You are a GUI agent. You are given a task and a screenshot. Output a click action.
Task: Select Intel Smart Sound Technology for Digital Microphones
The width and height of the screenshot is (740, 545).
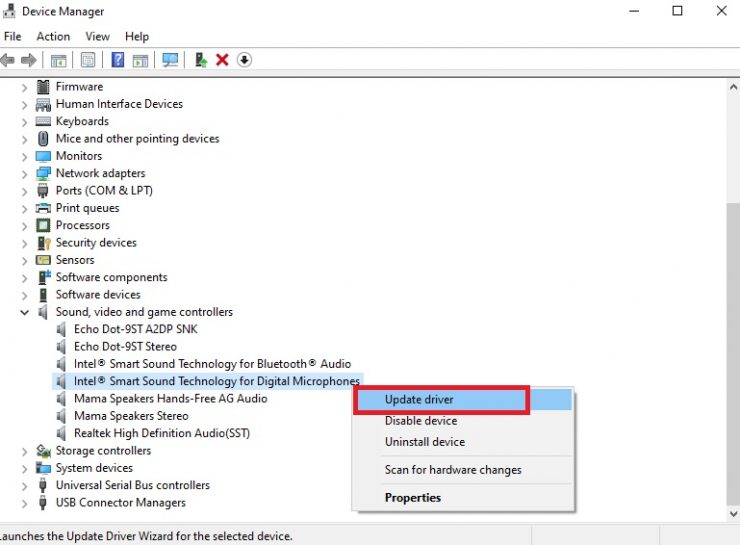217,381
